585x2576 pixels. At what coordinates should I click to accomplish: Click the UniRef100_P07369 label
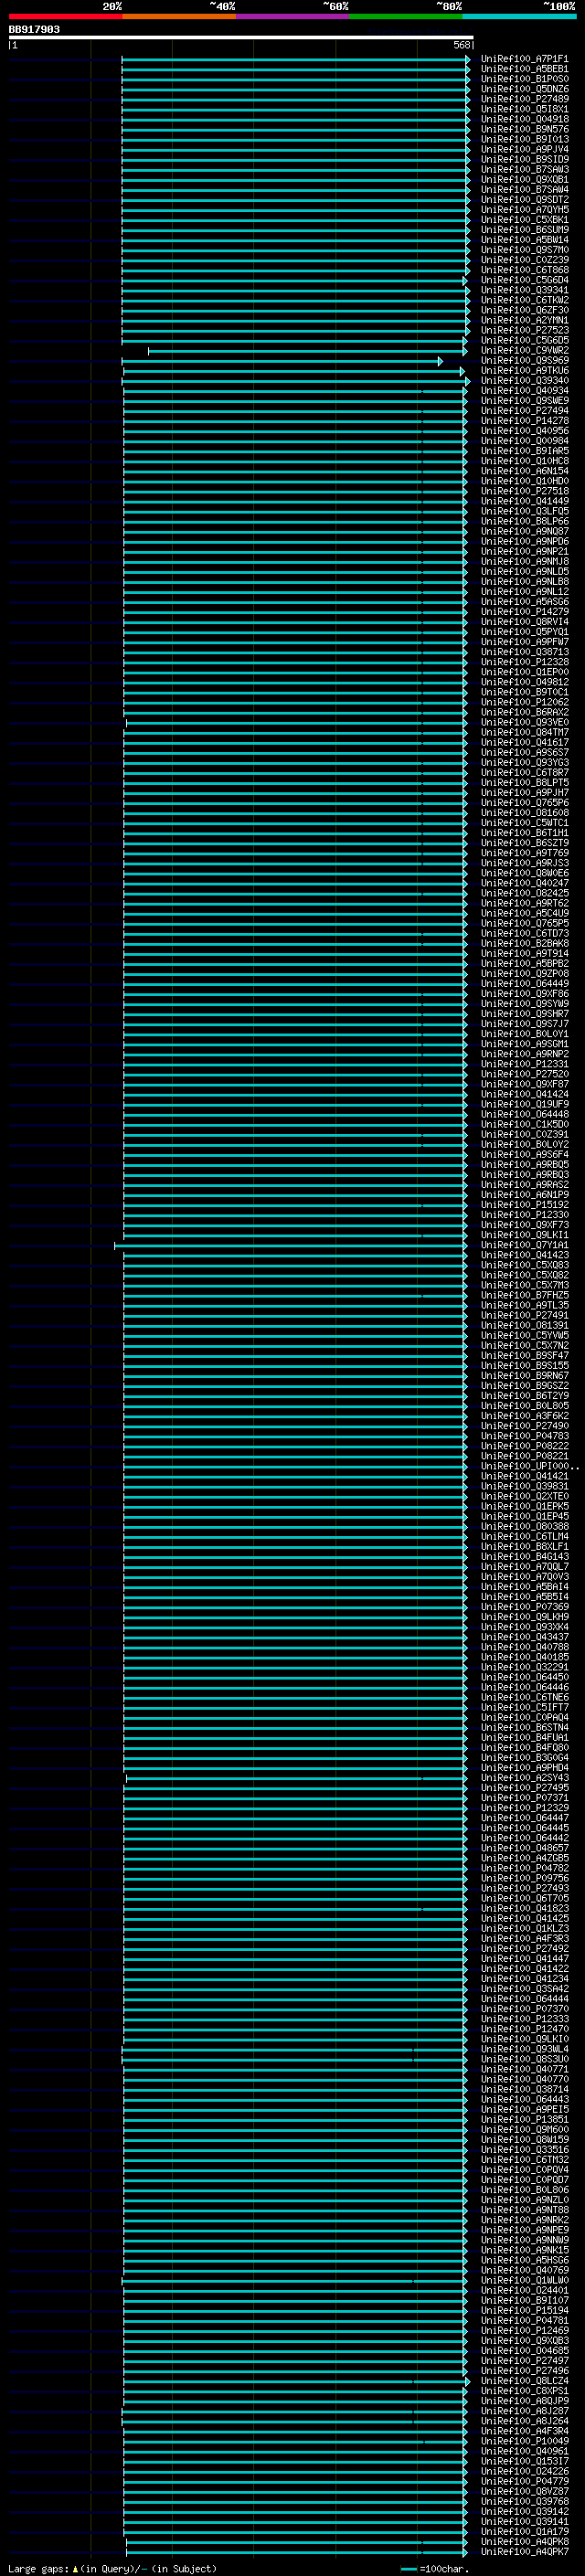524,1606
